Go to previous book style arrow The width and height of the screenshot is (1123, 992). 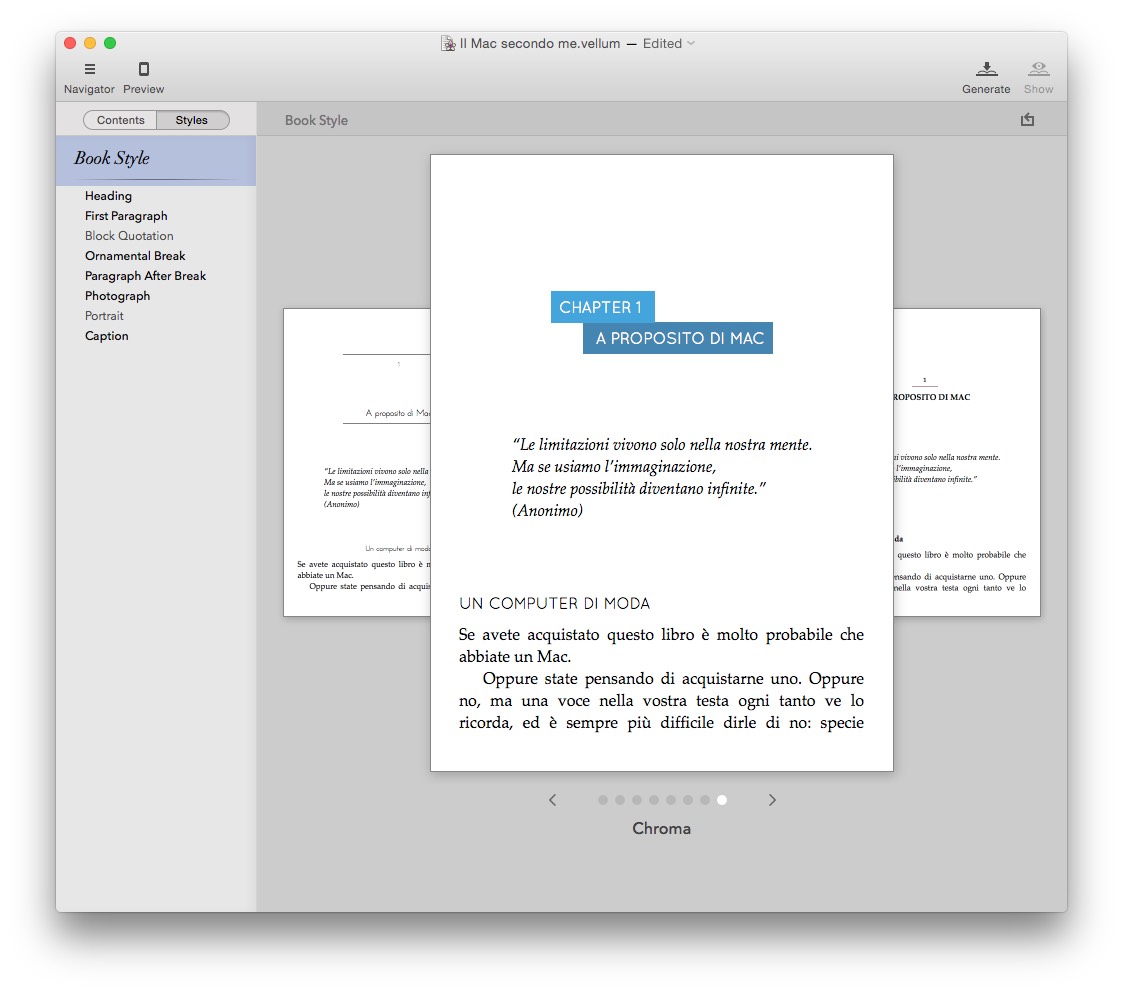pyautogui.click(x=552, y=800)
